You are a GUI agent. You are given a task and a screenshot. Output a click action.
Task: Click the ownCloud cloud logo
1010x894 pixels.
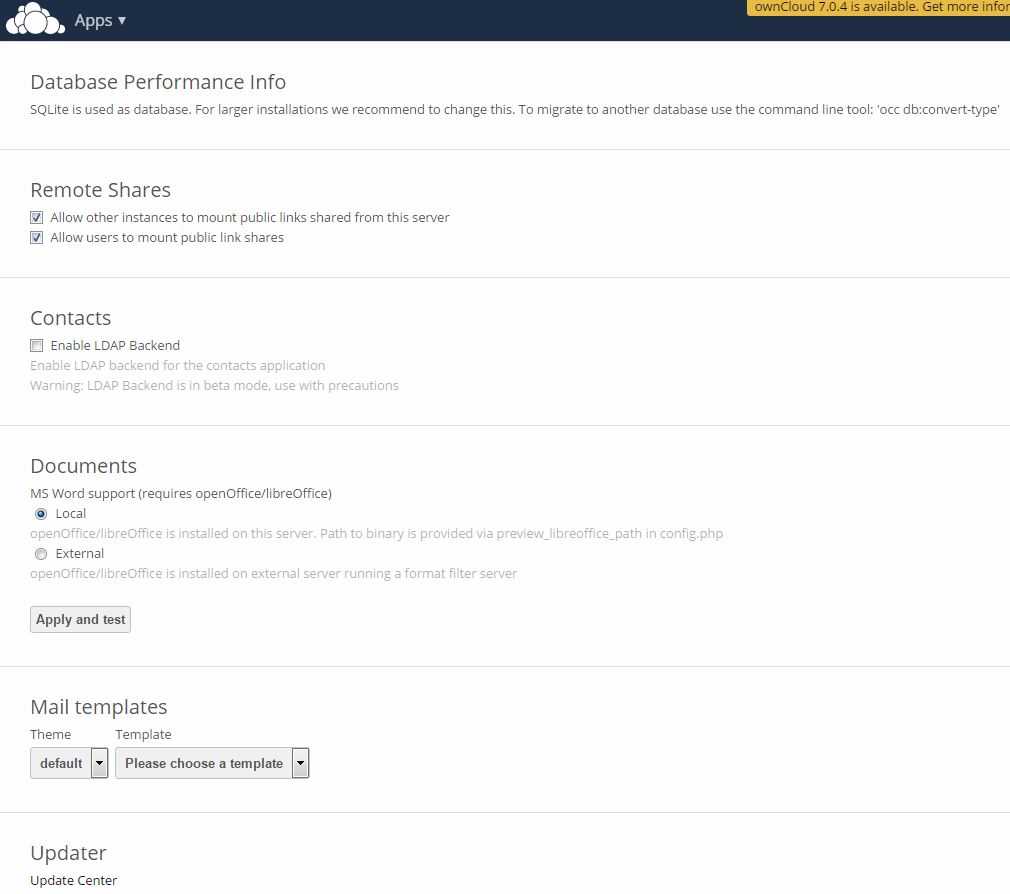click(x=35, y=19)
